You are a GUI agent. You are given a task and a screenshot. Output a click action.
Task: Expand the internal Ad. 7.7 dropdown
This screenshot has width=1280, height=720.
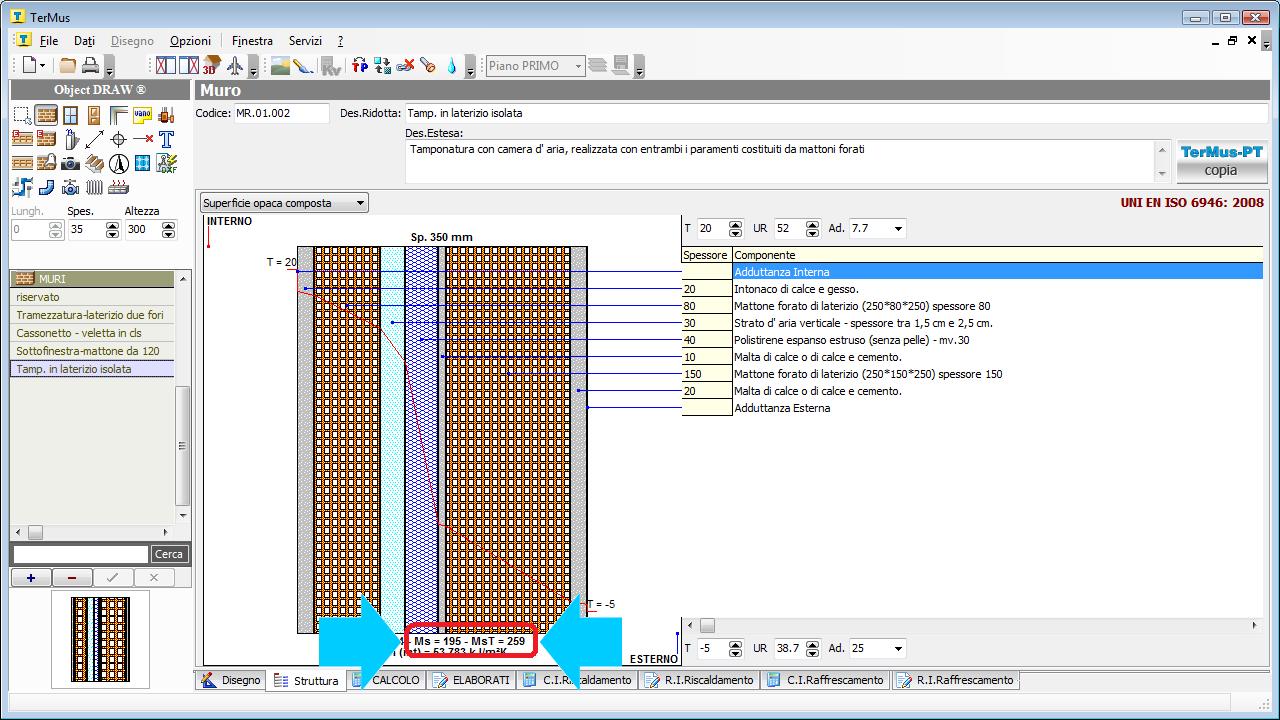pyautogui.click(x=897, y=228)
